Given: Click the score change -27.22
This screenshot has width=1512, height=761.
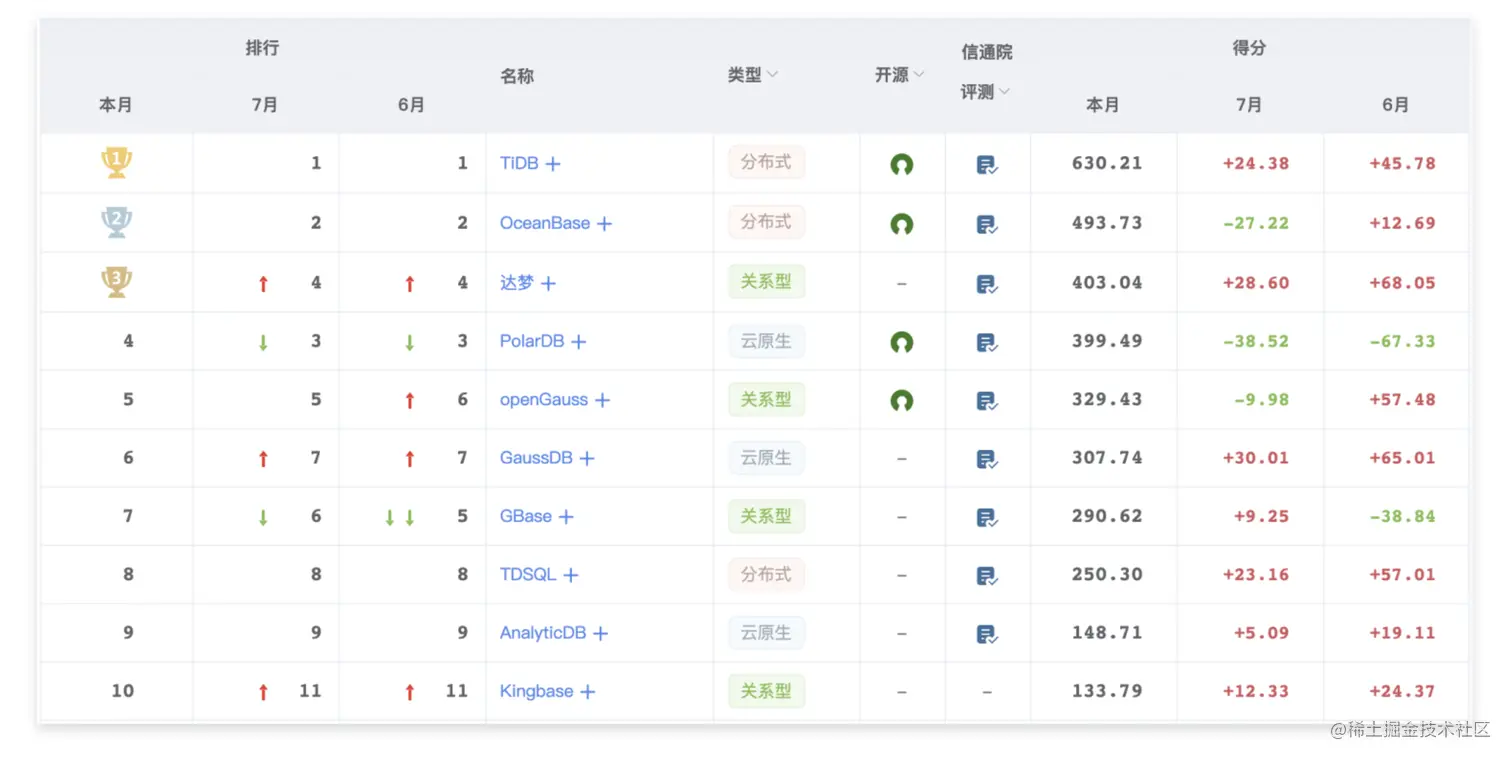Looking at the screenshot, I should [x=1256, y=223].
